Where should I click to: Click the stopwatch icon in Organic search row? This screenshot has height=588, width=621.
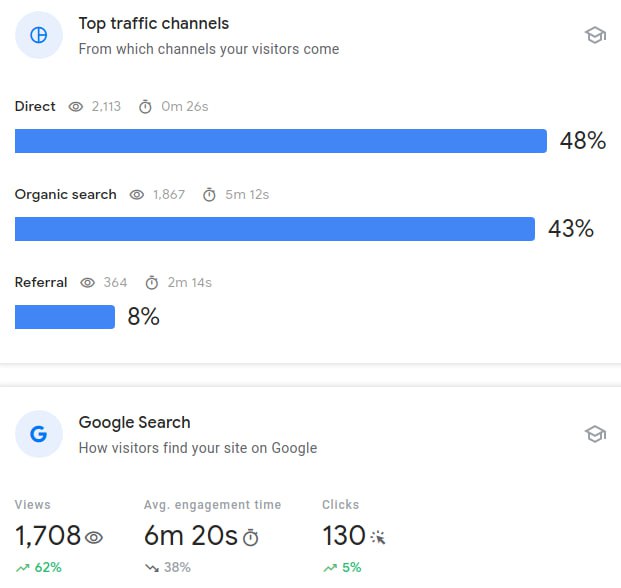pos(209,195)
